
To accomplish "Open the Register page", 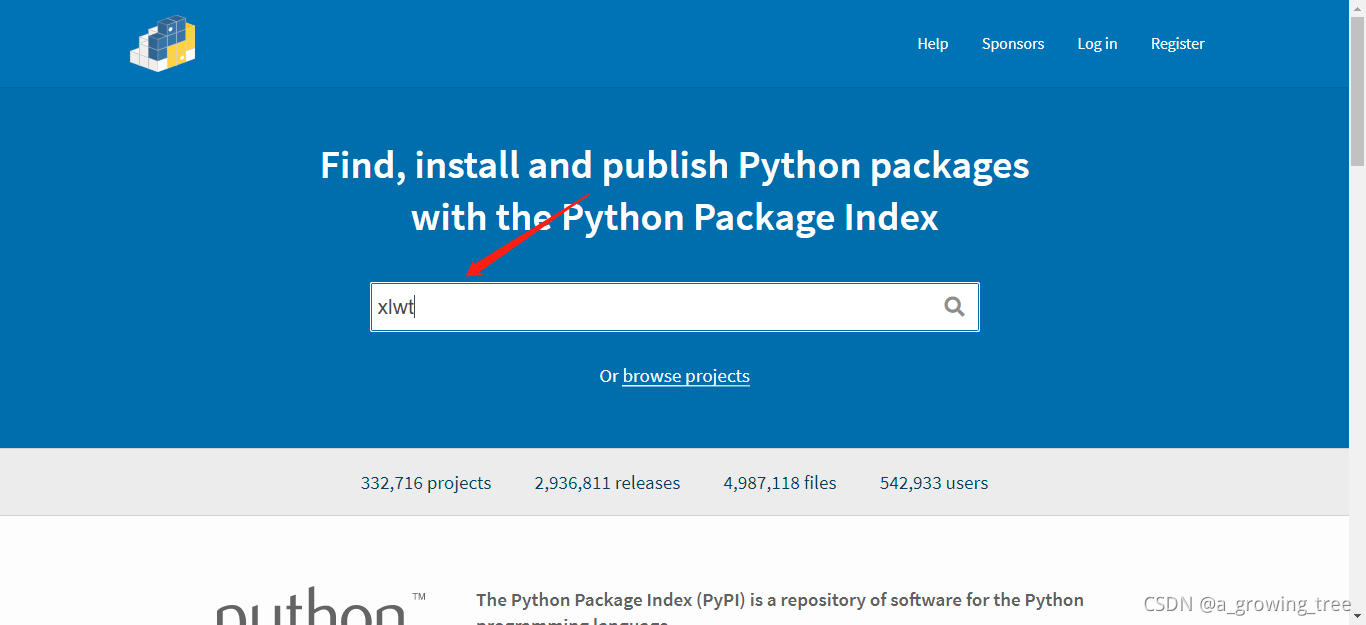I will [x=1177, y=44].
